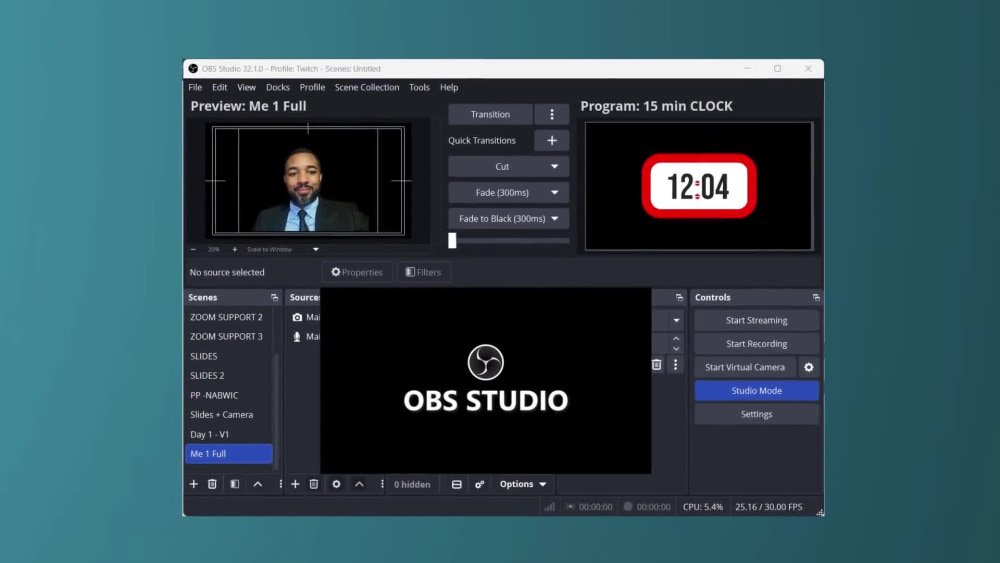The width and height of the screenshot is (1000, 563).
Task: Add a quick transition with the plus button
Action: [552, 140]
